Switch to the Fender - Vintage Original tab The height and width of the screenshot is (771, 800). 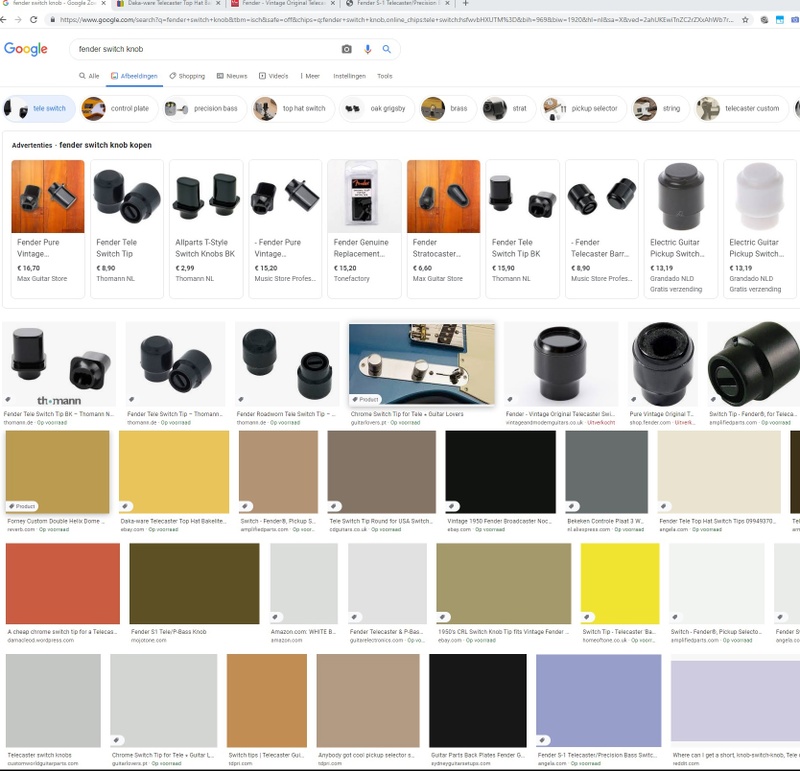click(281, 3)
